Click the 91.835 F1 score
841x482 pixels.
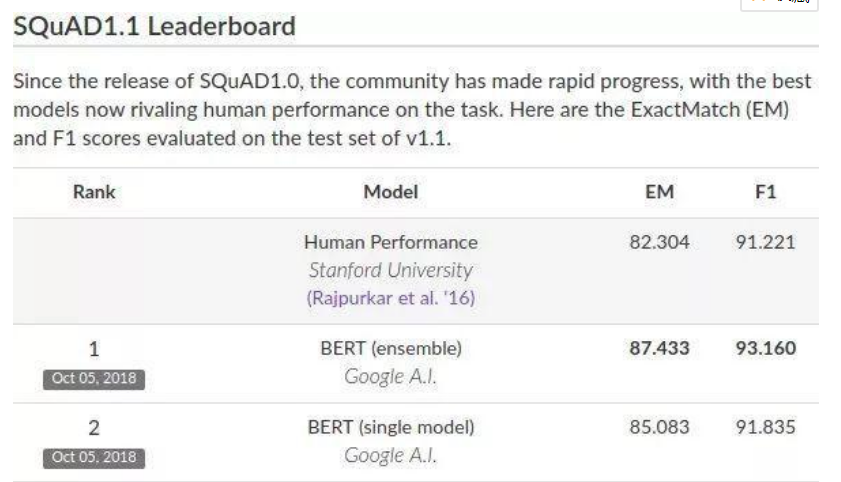click(x=765, y=427)
